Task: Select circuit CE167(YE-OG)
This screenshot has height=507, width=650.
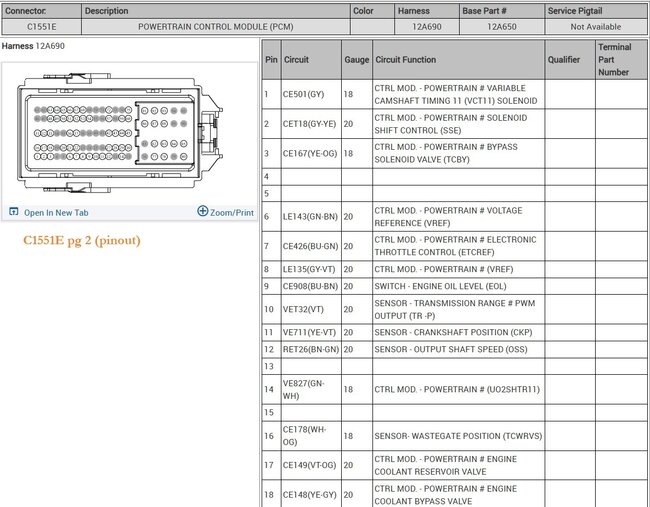Action: [x=310, y=153]
